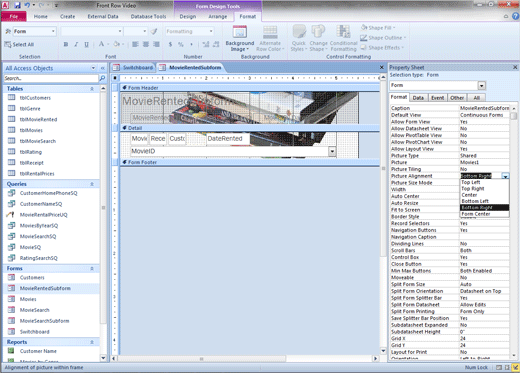Click the Italic formatting icon
520x373 pixels.
(76, 44)
